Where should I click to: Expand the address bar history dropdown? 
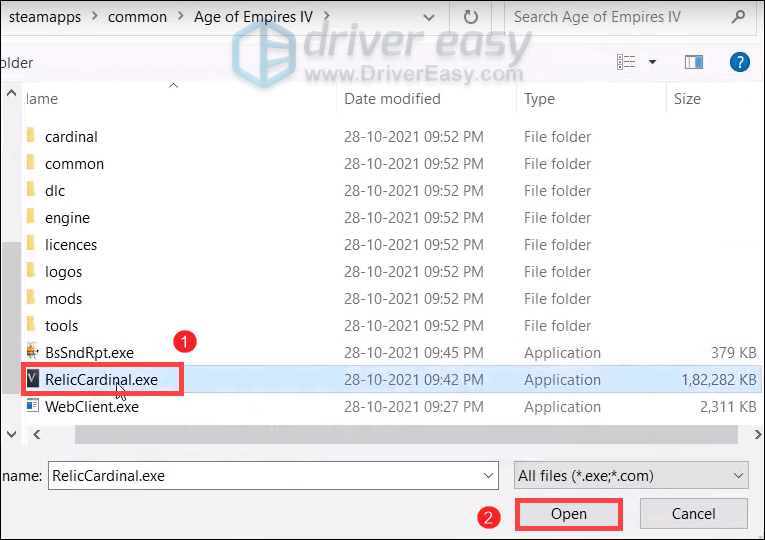428,18
